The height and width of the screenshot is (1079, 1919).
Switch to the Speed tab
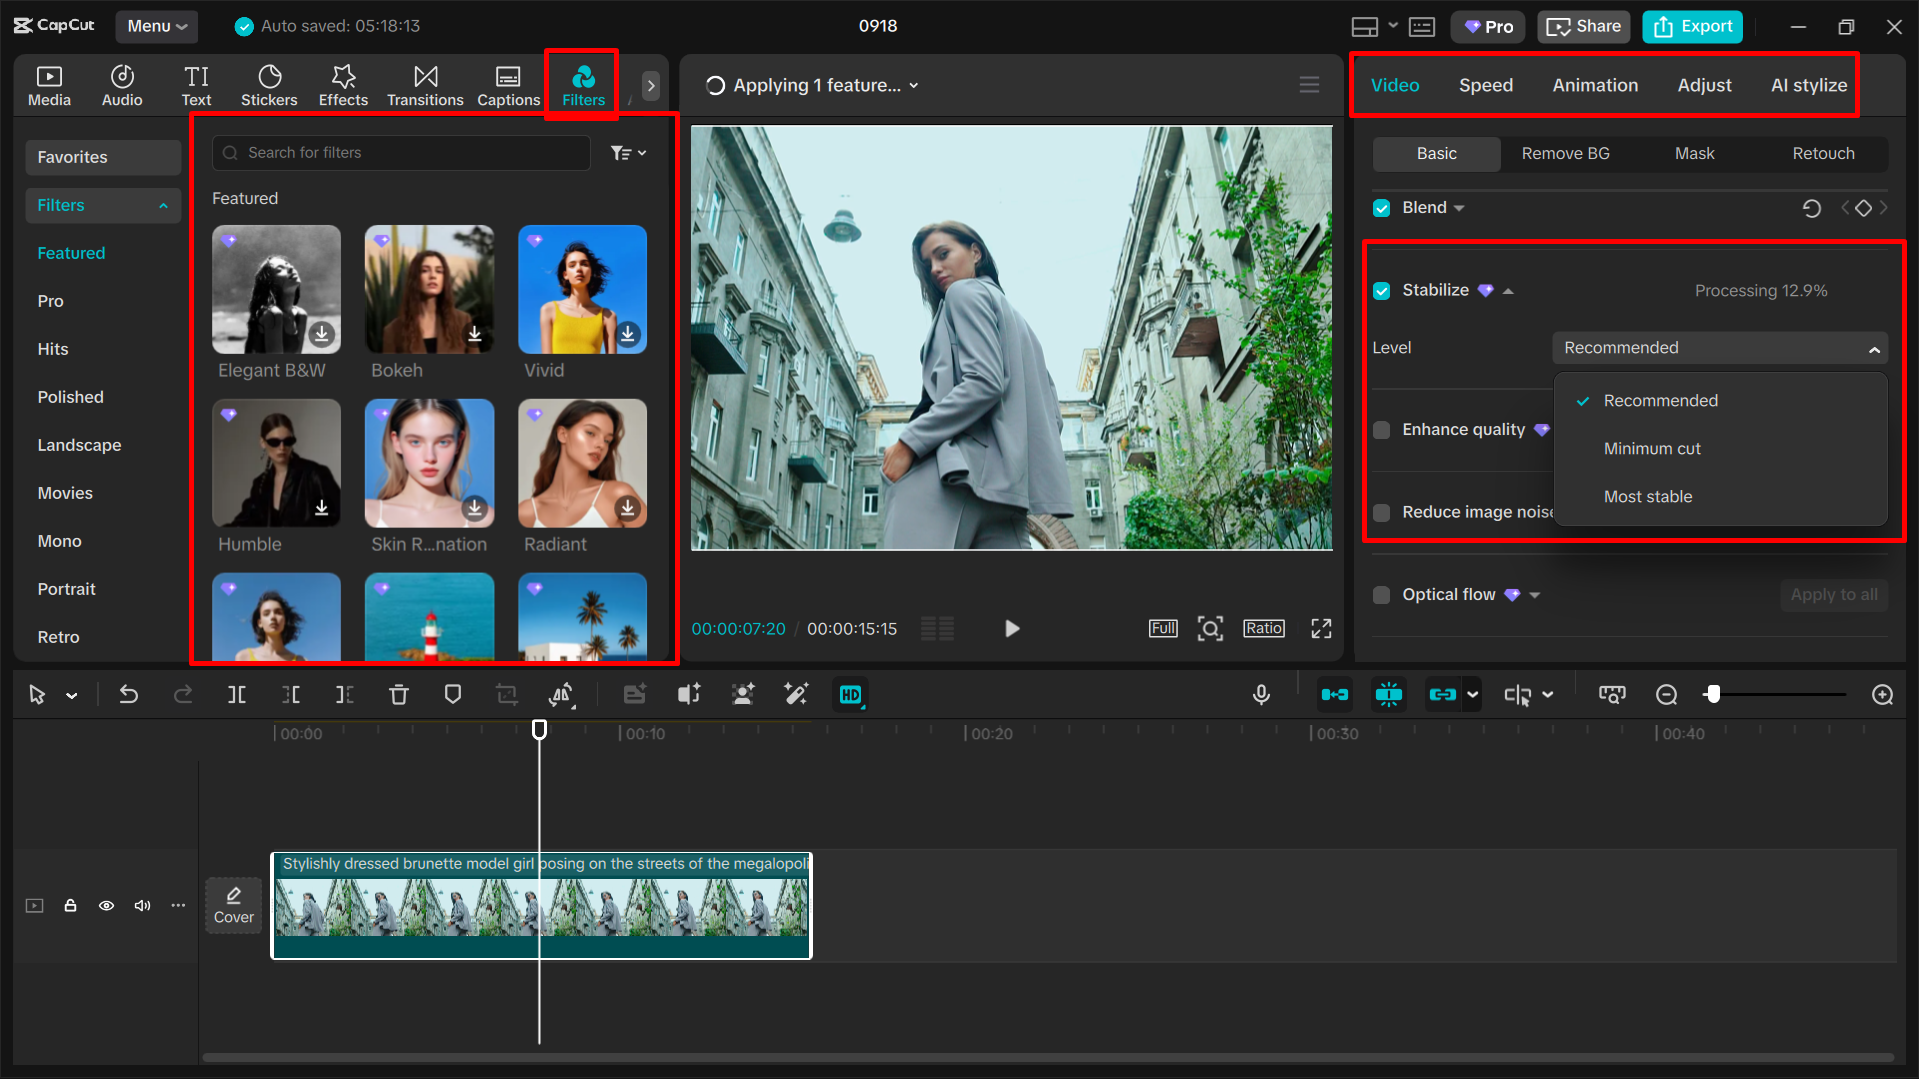tap(1485, 85)
